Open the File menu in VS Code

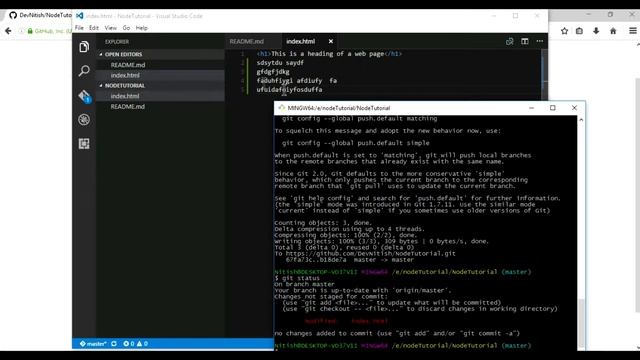(79, 28)
